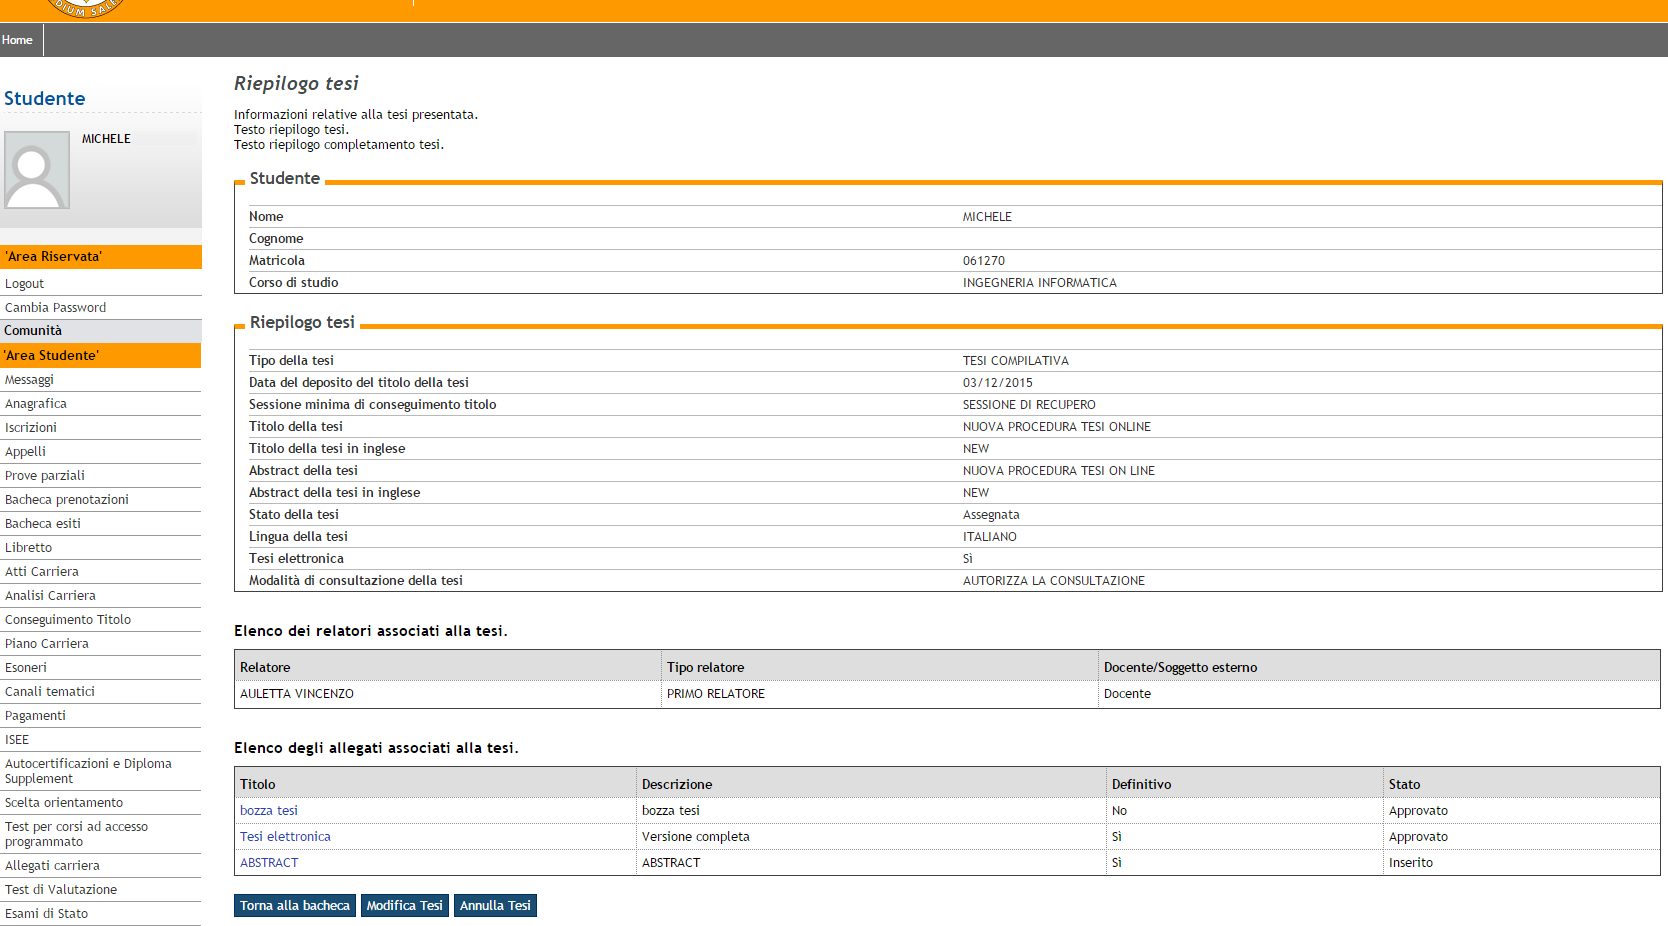
Task: Open Bacheca esiti
Action: click(43, 524)
